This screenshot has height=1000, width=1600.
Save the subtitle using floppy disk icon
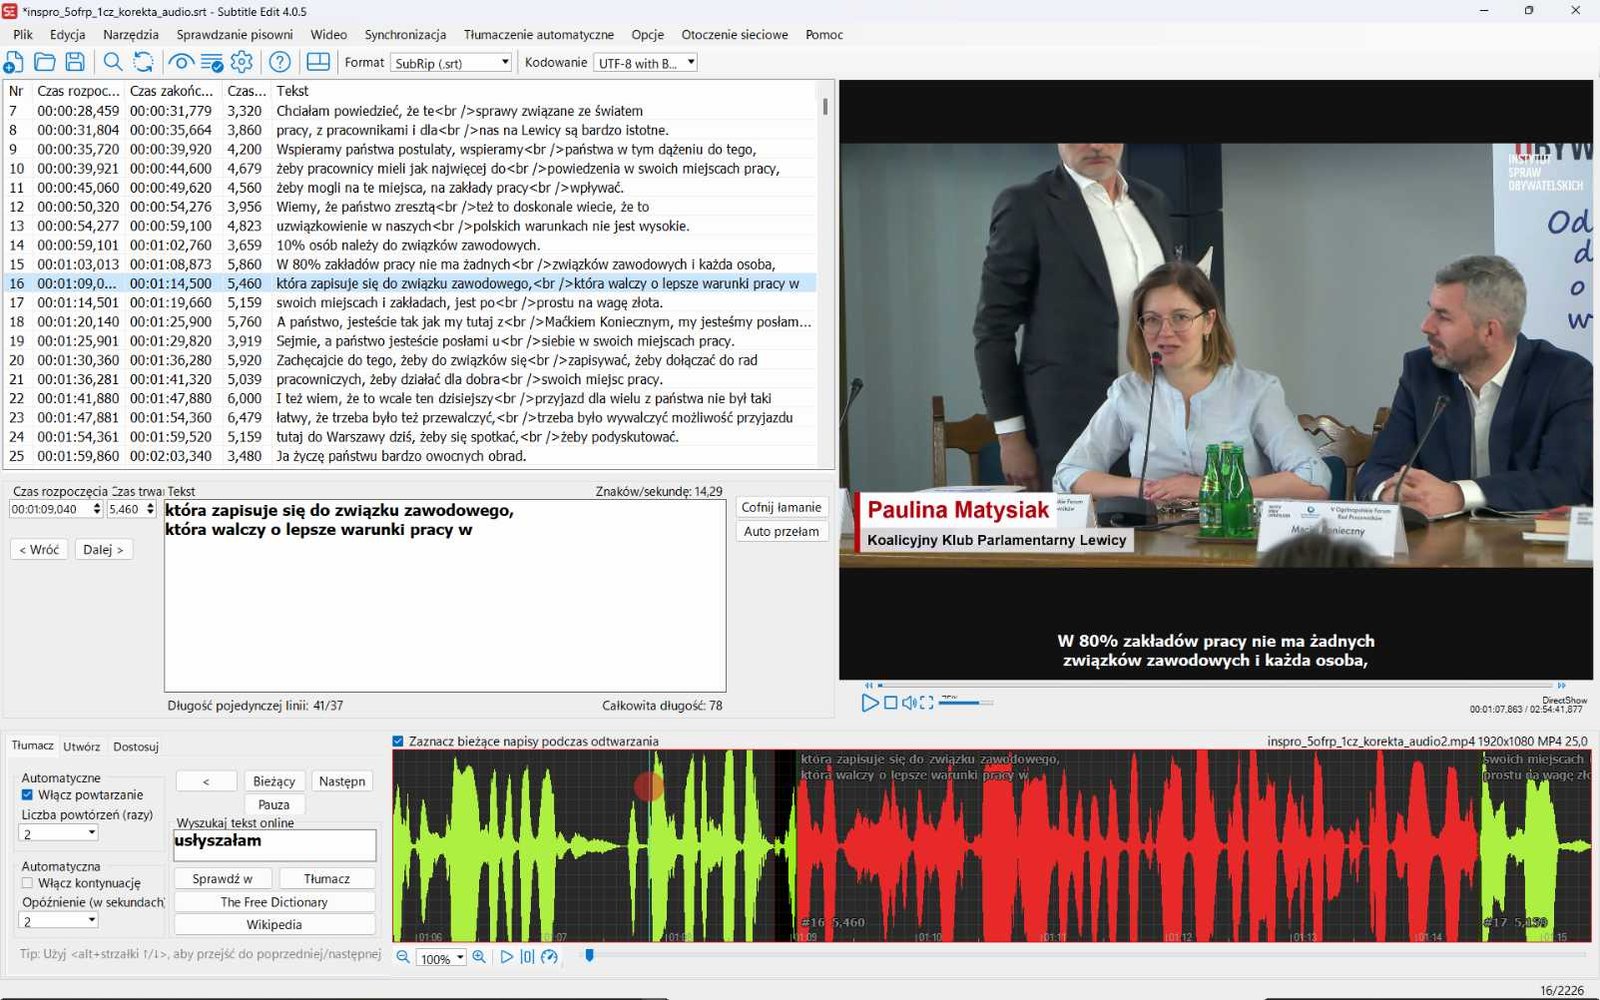75,62
